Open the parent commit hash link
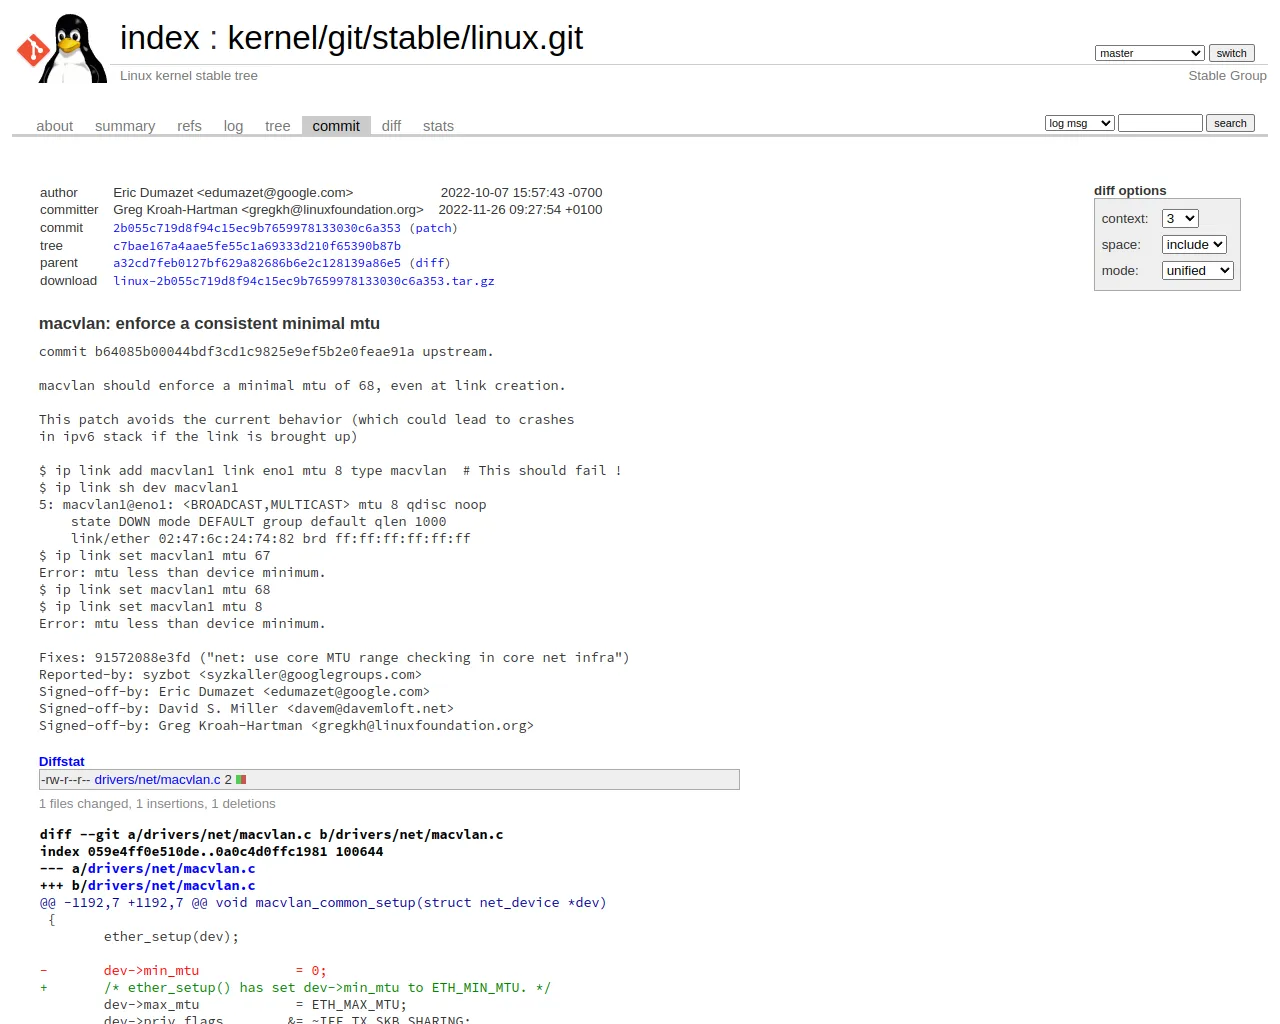Screen dimensions: 1280x1024 pyautogui.click(x=257, y=263)
